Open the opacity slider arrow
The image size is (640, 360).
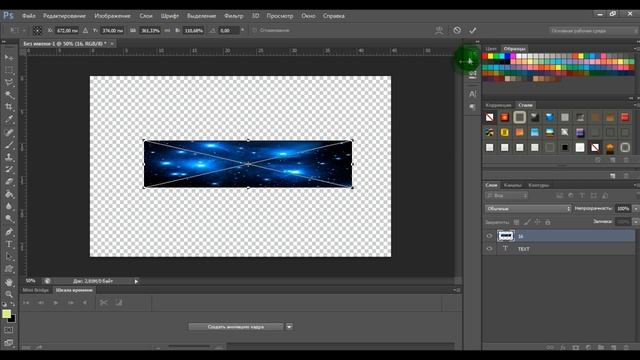click(636, 209)
